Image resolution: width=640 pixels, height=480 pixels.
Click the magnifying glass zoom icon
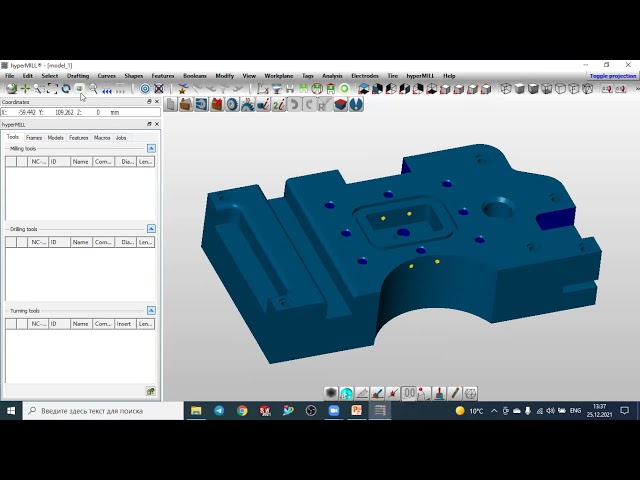click(93, 89)
